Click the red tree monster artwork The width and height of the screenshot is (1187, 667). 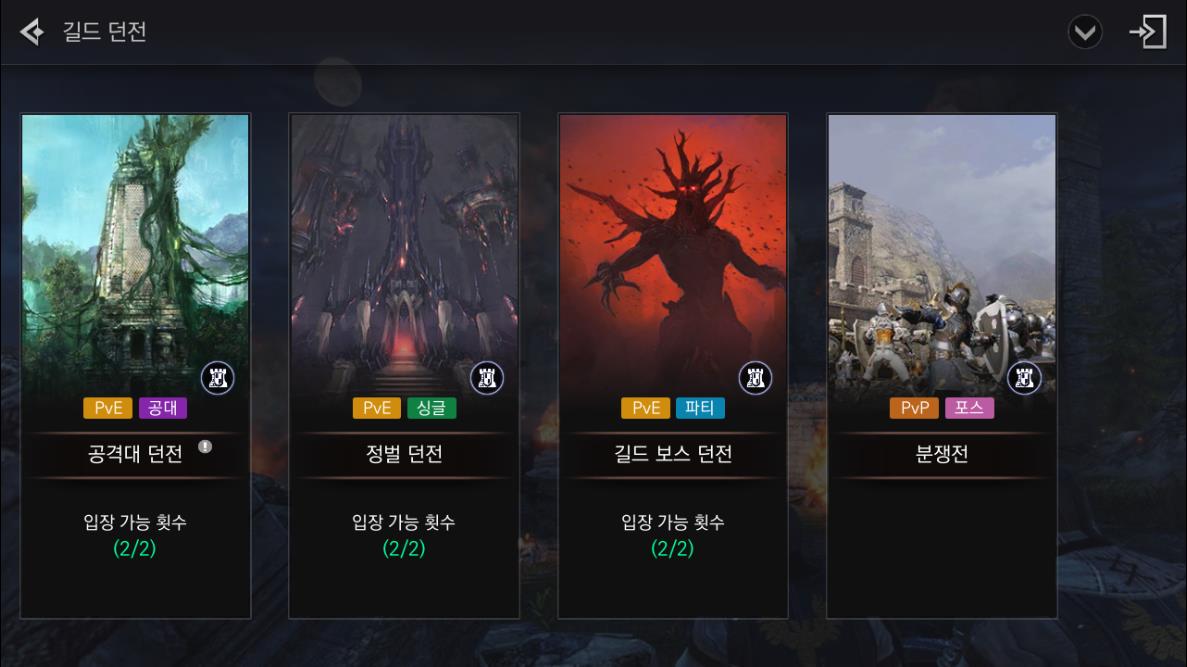[x=673, y=250]
